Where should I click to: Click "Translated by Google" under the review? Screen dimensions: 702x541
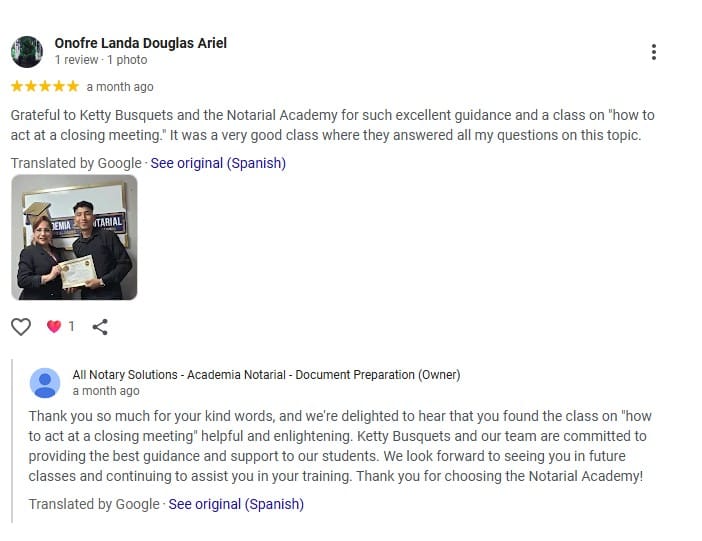click(x=76, y=163)
